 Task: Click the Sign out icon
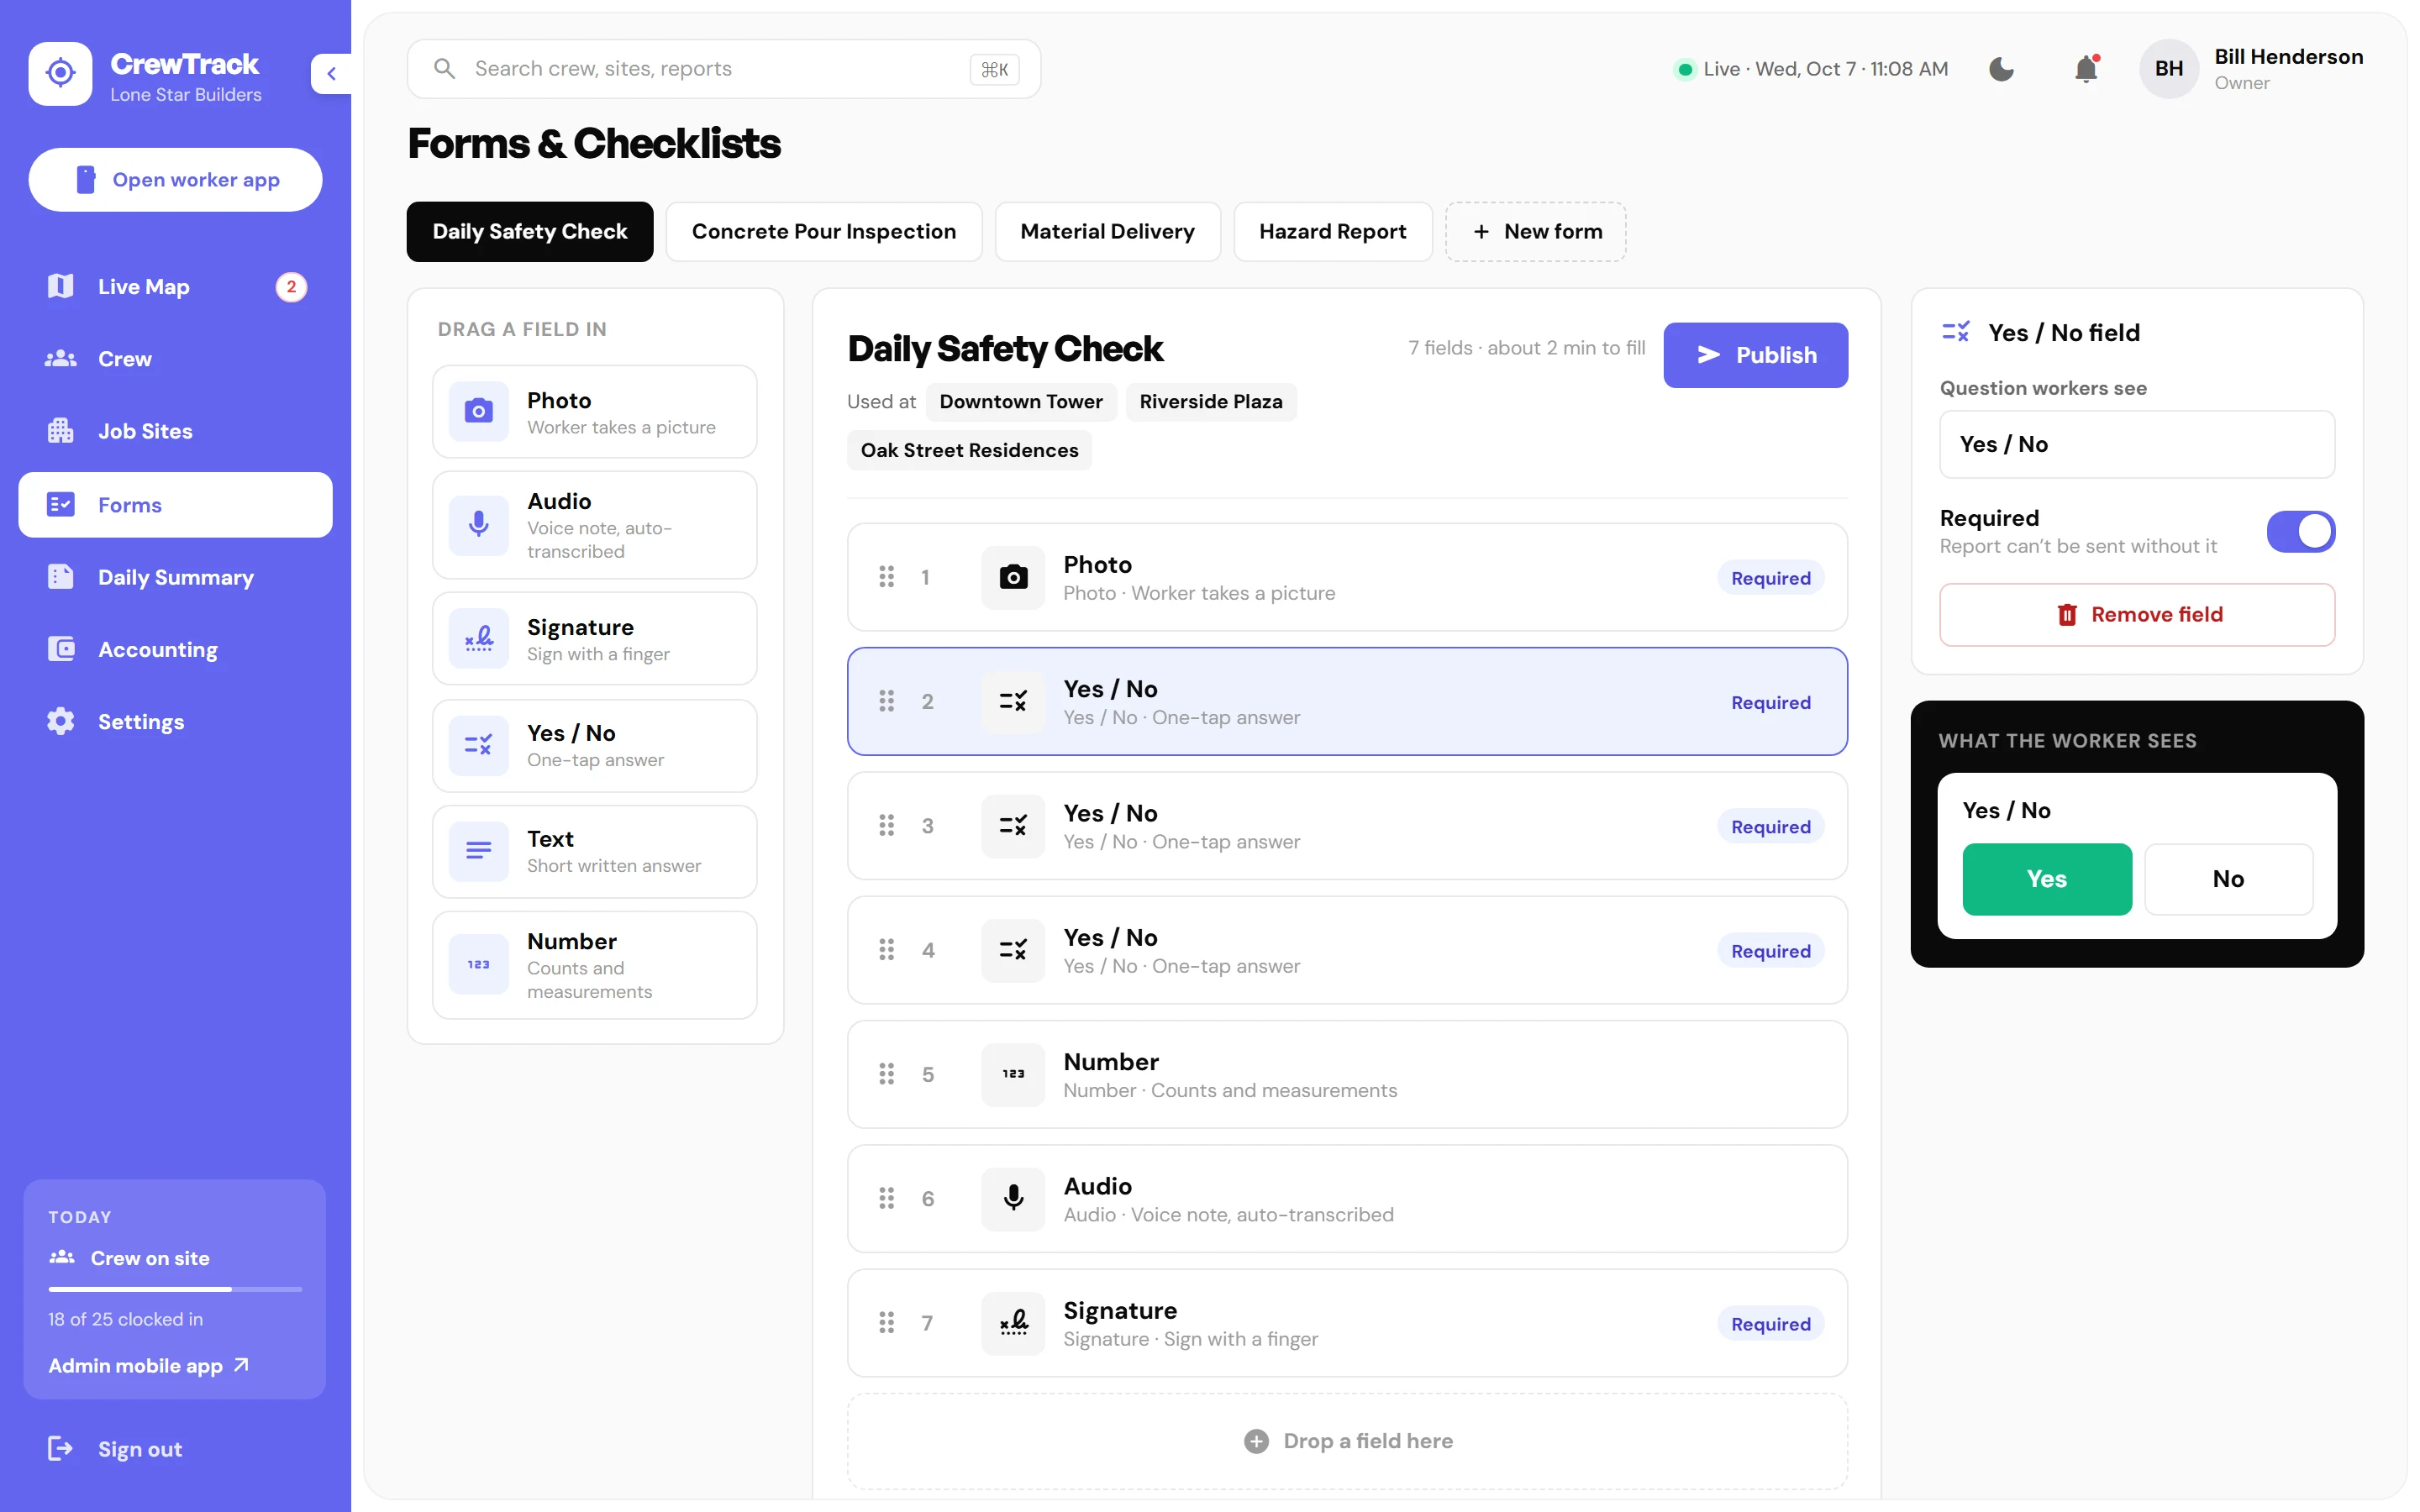[61, 1448]
